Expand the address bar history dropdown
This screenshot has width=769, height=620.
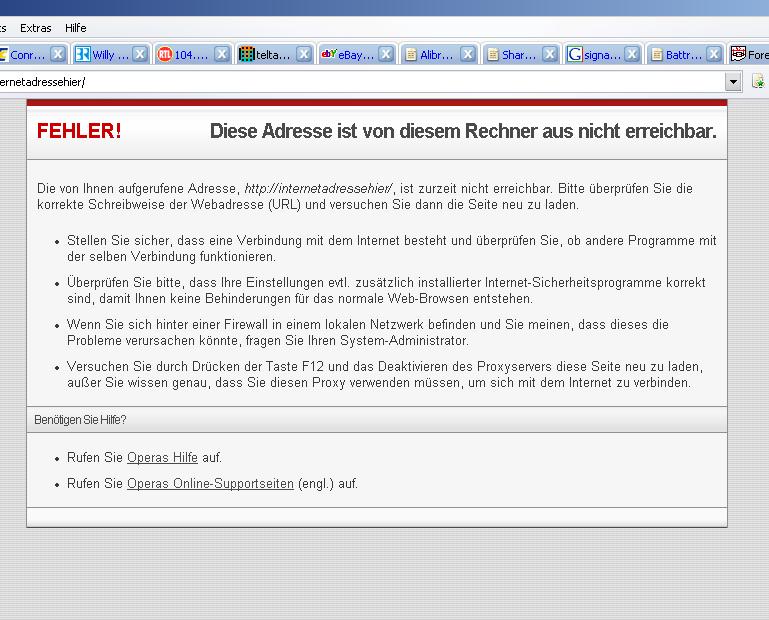click(x=733, y=82)
